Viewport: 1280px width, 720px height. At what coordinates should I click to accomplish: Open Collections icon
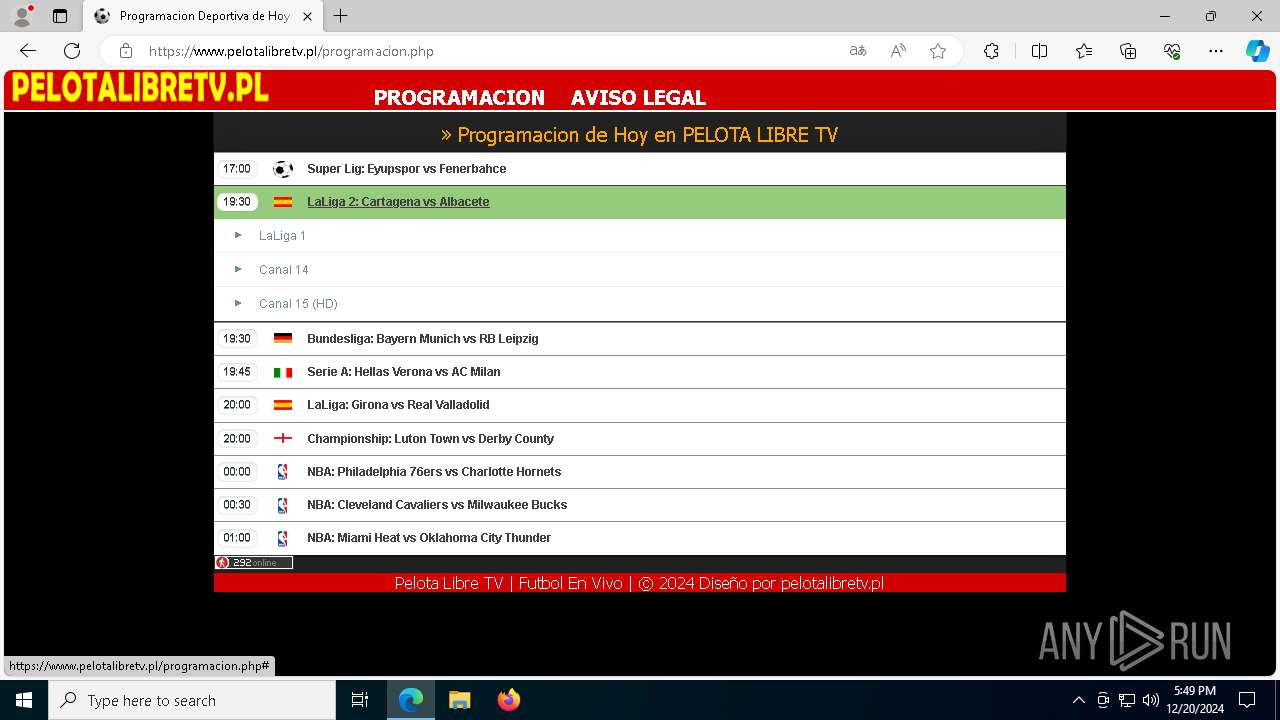pos(1128,51)
